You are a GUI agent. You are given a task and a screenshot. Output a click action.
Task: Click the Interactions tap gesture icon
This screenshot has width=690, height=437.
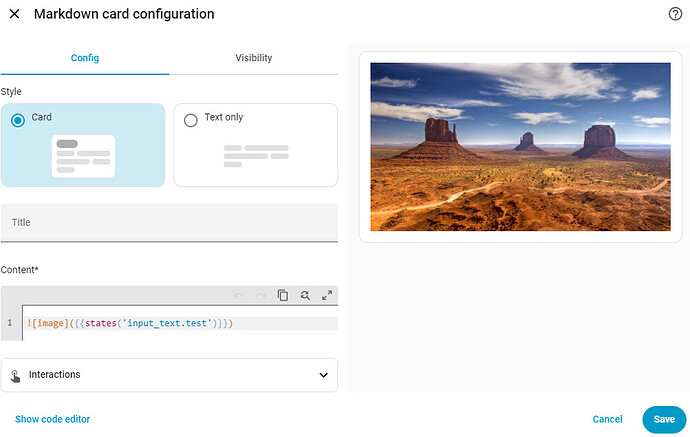[x=15, y=376]
